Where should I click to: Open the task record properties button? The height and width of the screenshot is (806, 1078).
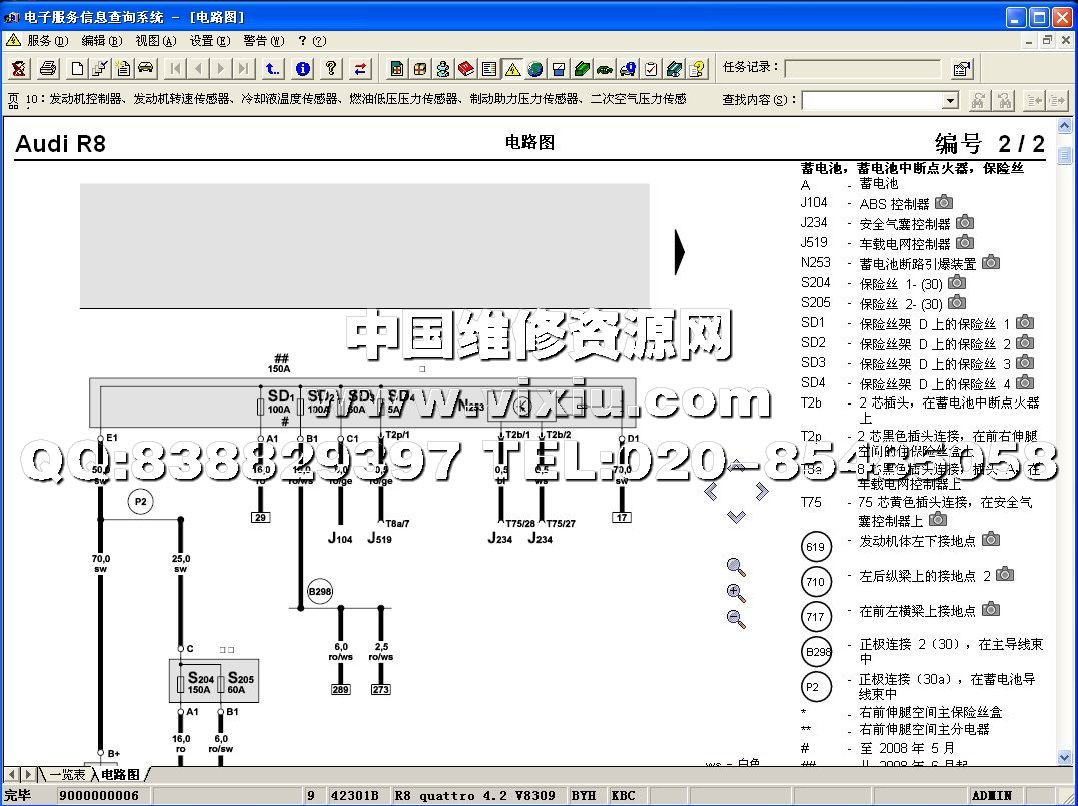coord(962,68)
